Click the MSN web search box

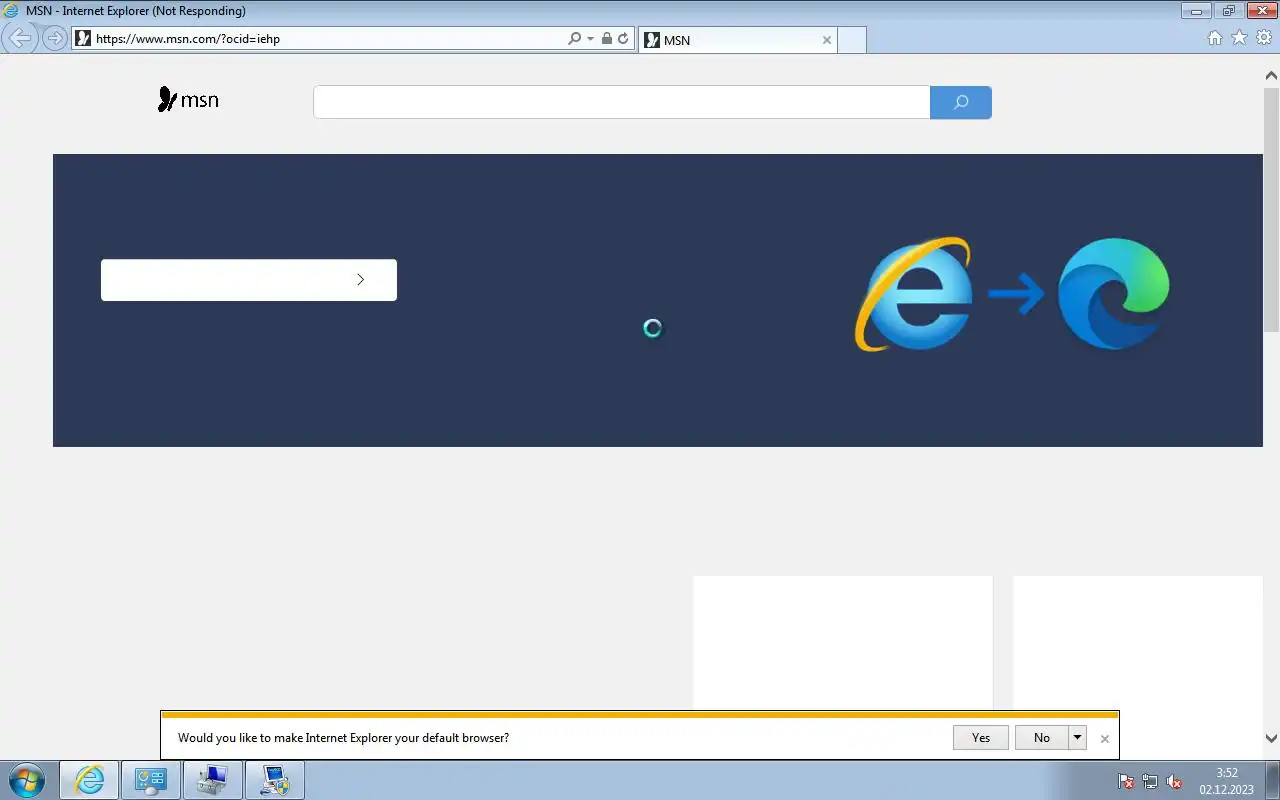point(621,102)
